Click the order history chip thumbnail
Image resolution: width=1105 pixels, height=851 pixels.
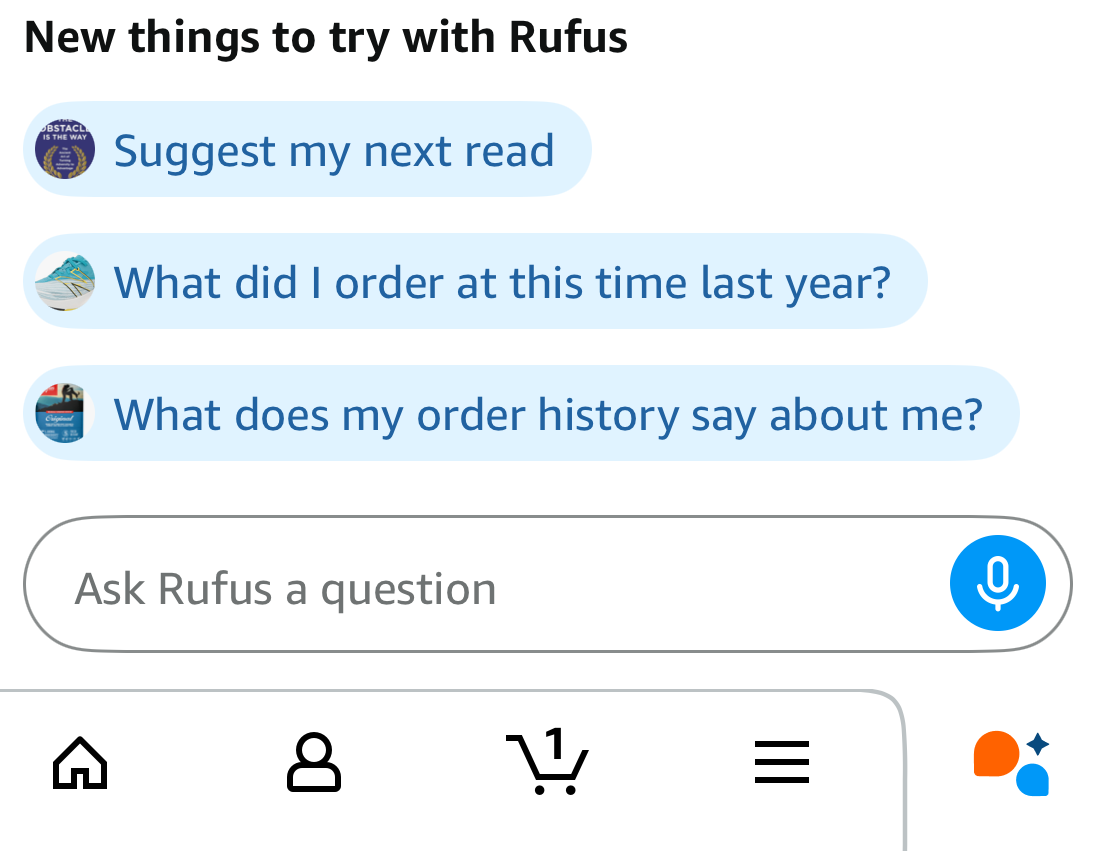pyautogui.click(x=65, y=413)
